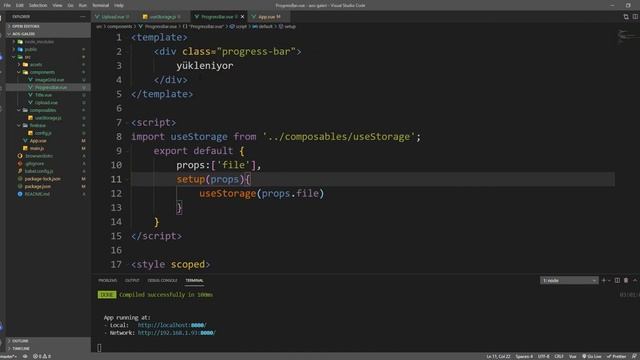Open the Go menu

click(x=71, y=5)
